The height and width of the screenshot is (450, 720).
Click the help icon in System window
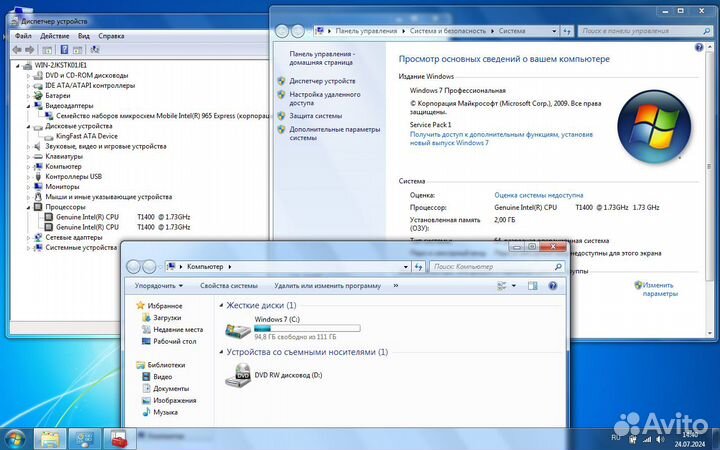(x=698, y=47)
